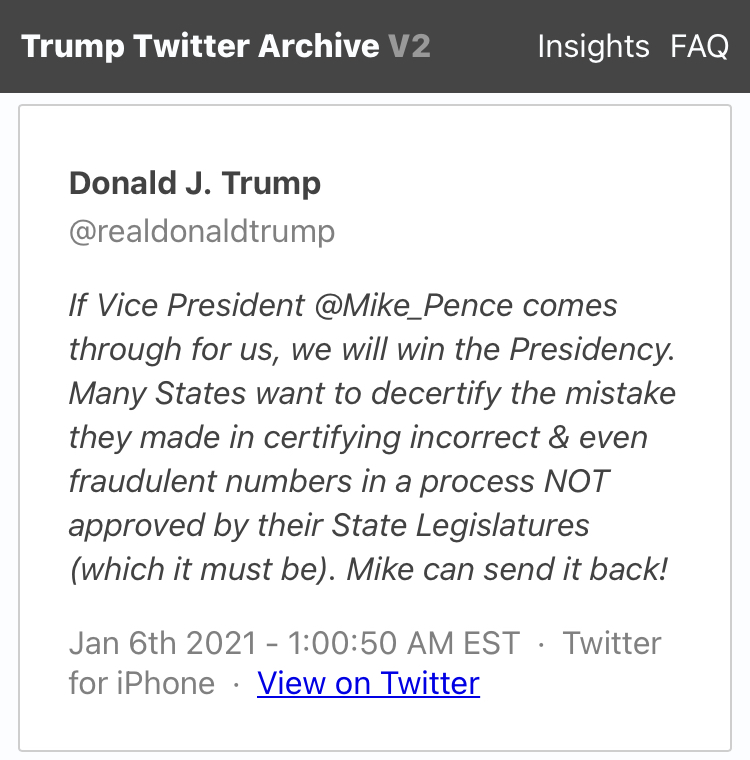Click the V2 version label
Screen dimensions: 750x760
[410, 47]
